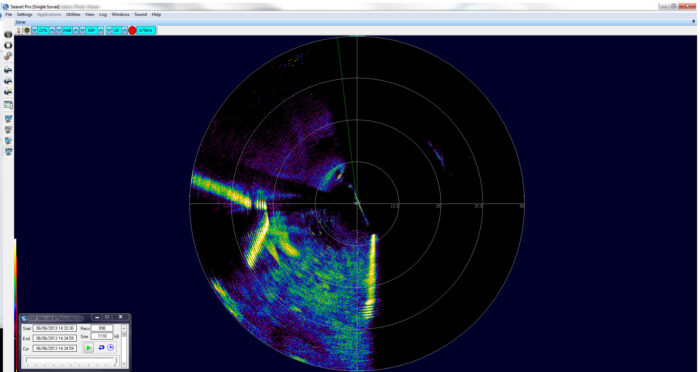
Task: Click the red record indicator button
Action: pyautogui.click(x=132, y=30)
